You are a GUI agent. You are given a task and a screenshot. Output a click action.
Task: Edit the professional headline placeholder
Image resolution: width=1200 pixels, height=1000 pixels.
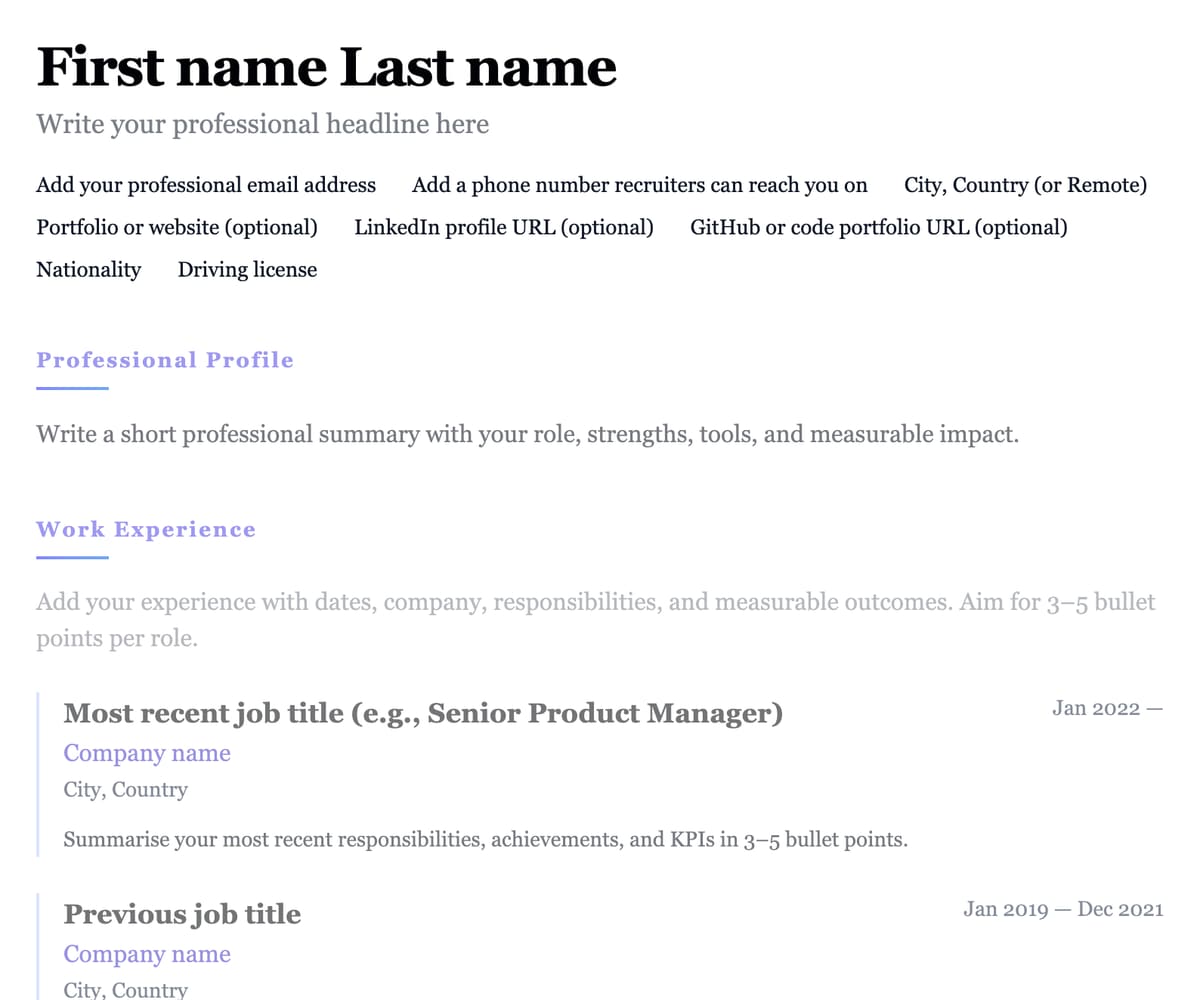[262, 125]
